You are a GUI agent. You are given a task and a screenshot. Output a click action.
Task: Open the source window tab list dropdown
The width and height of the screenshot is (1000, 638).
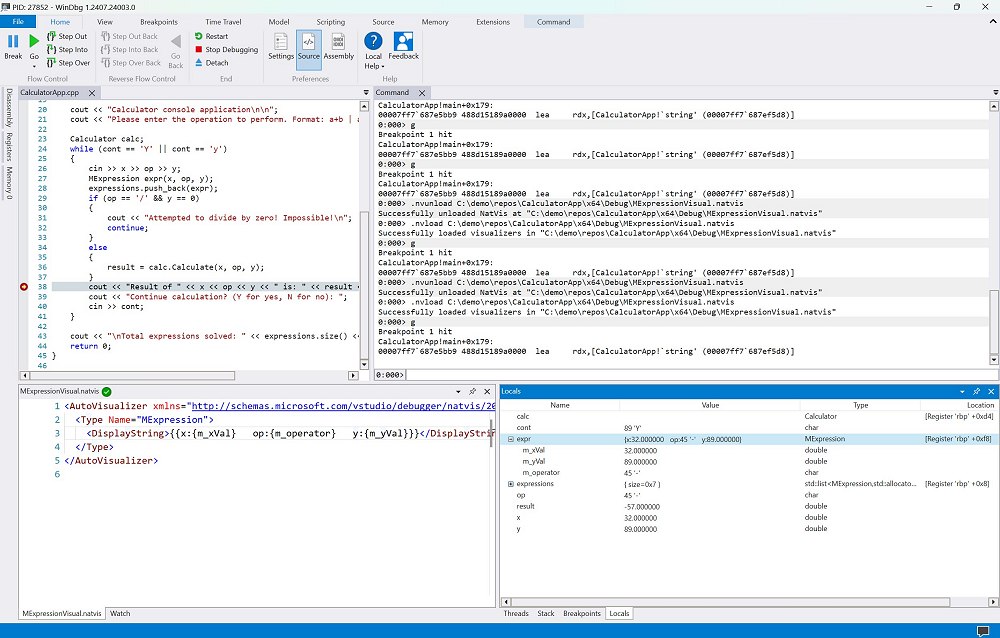(366, 93)
